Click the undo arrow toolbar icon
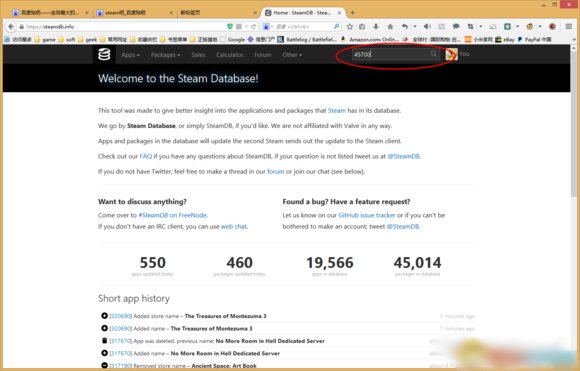 pos(405,27)
